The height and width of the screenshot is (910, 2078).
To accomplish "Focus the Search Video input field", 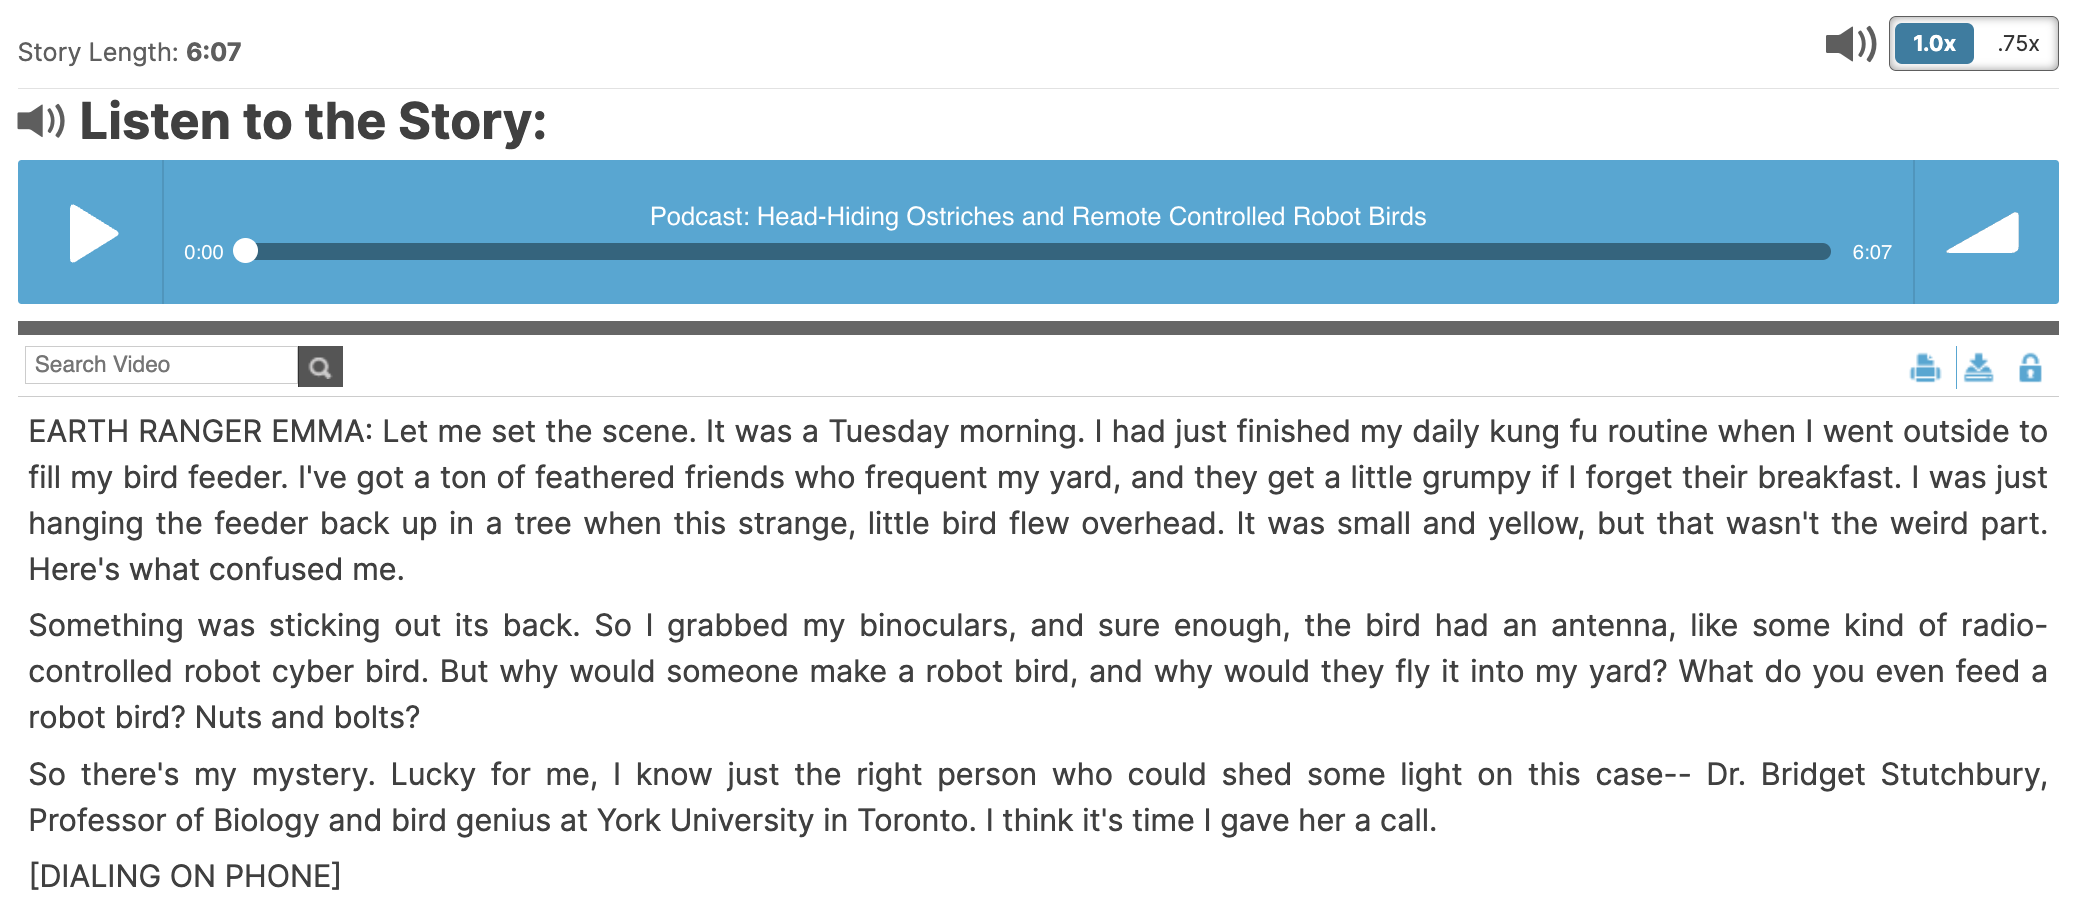I will coord(162,365).
